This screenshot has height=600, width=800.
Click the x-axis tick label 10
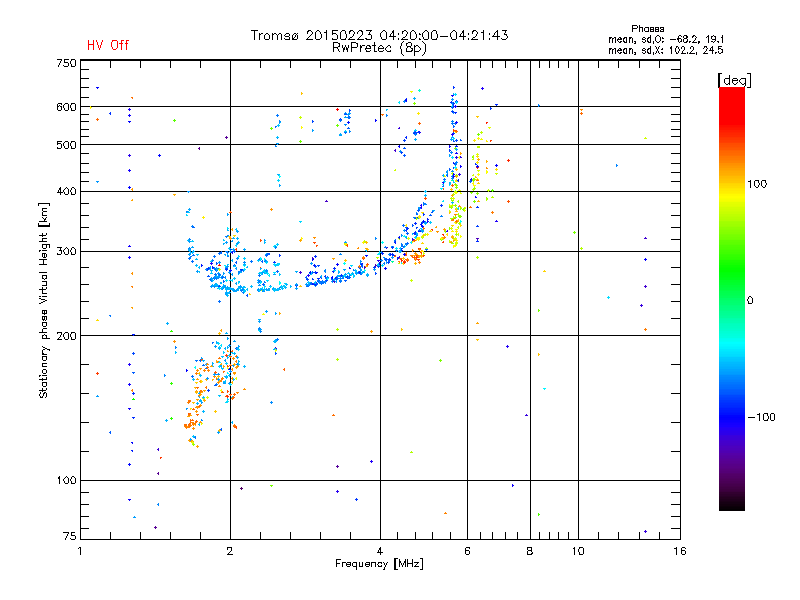click(x=578, y=551)
